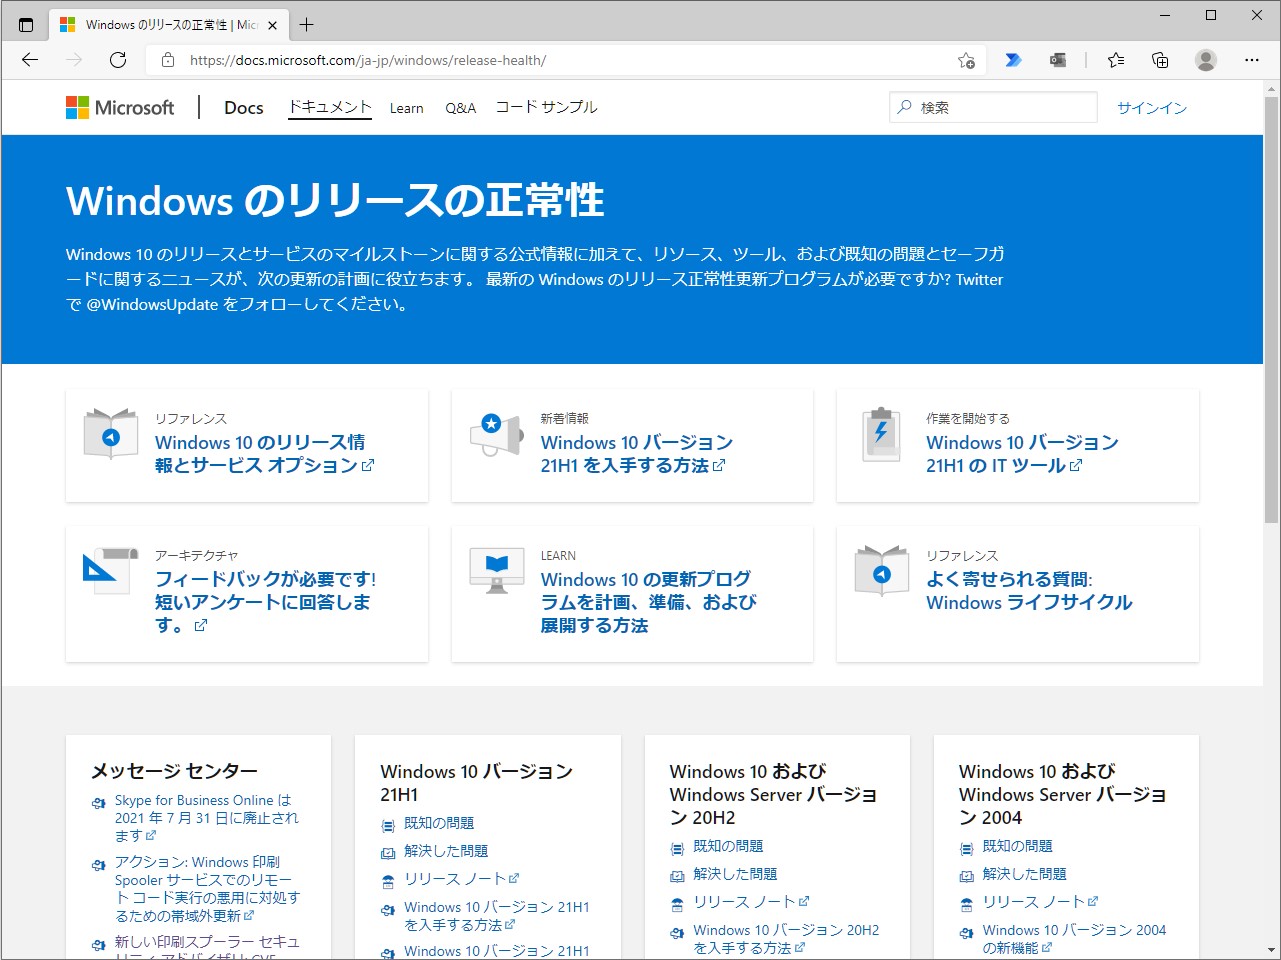Viewport: 1281px width, 960px height.
Task: Open the Windows 10 バージョン 21H1 既知の問題 link
Action: (440, 823)
